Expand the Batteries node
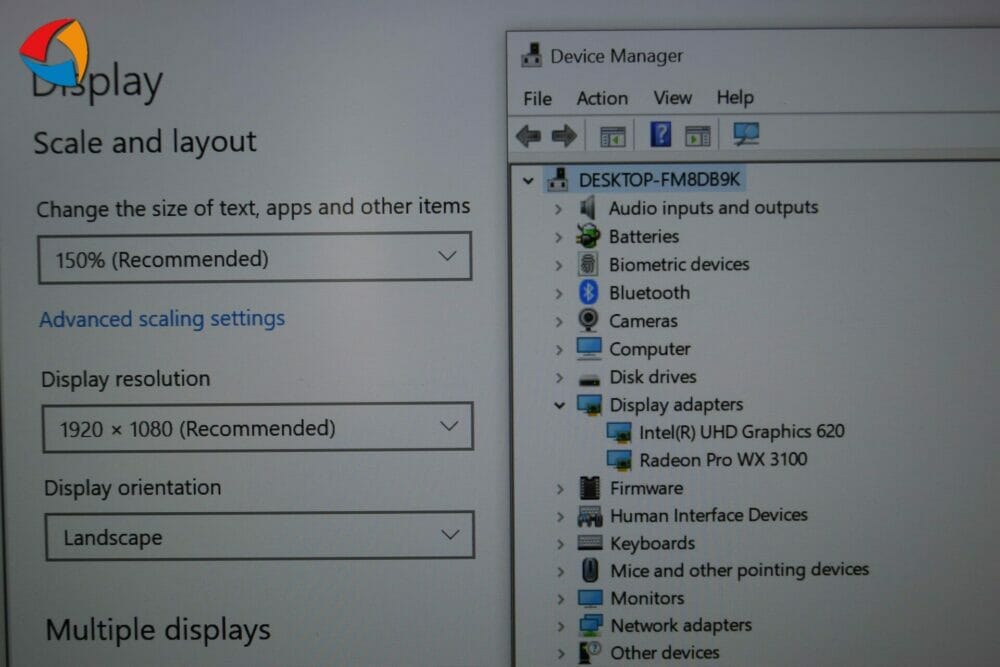The width and height of the screenshot is (1000, 667). tap(558, 237)
